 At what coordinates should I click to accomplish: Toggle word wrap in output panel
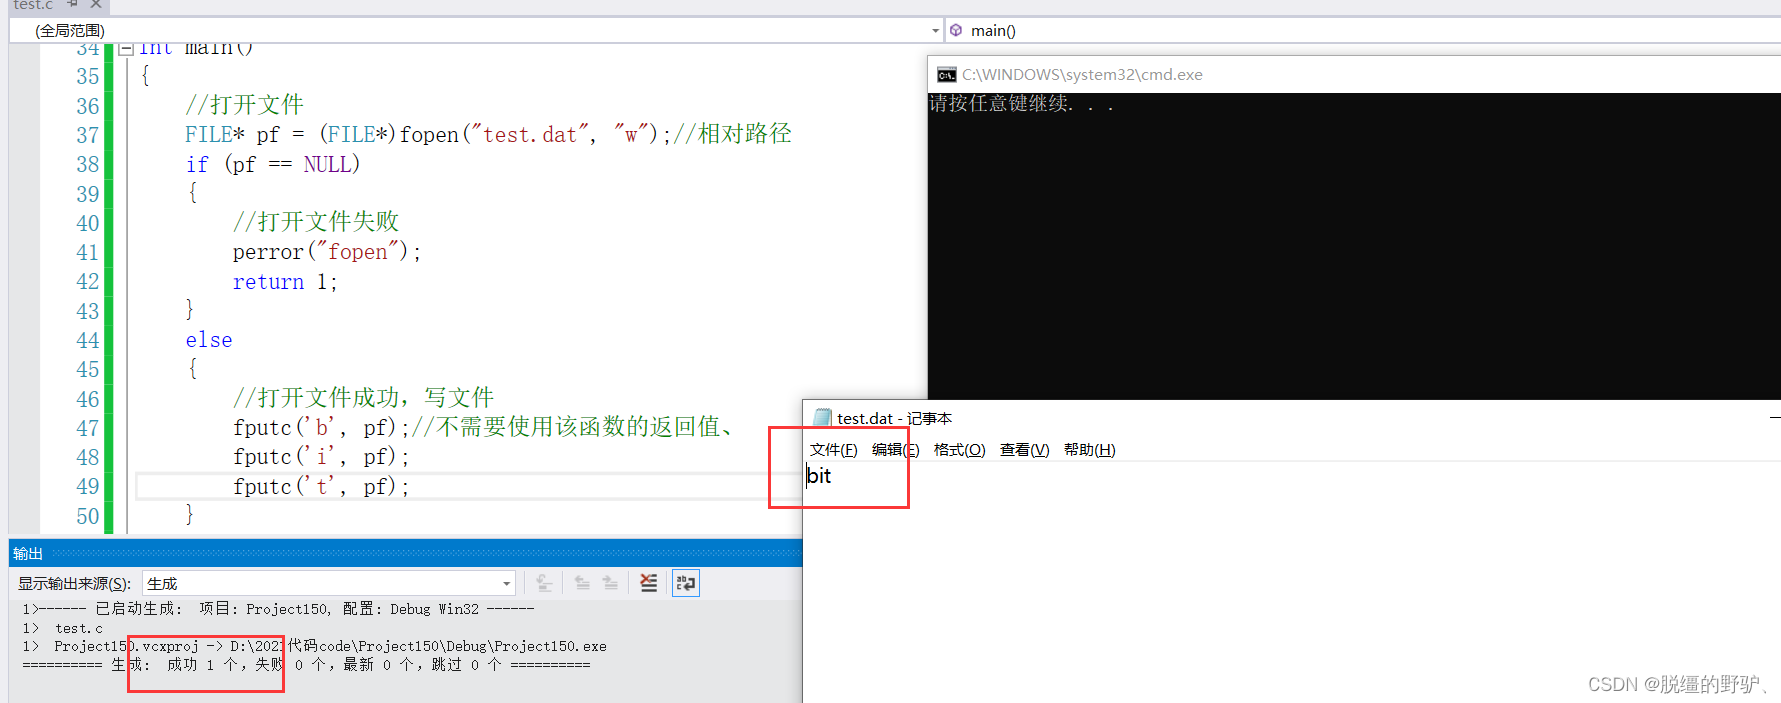click(686, 583)
